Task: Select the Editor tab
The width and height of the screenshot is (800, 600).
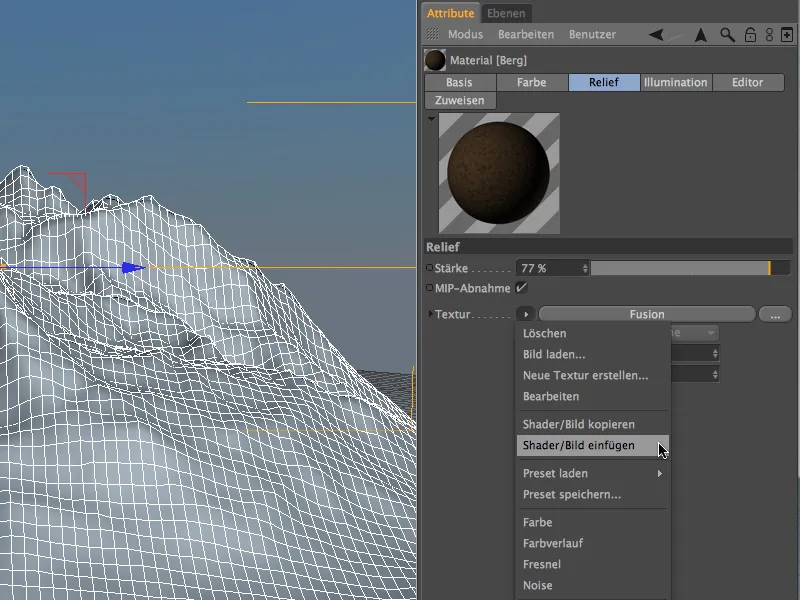Action: click(x=748, y=82)
